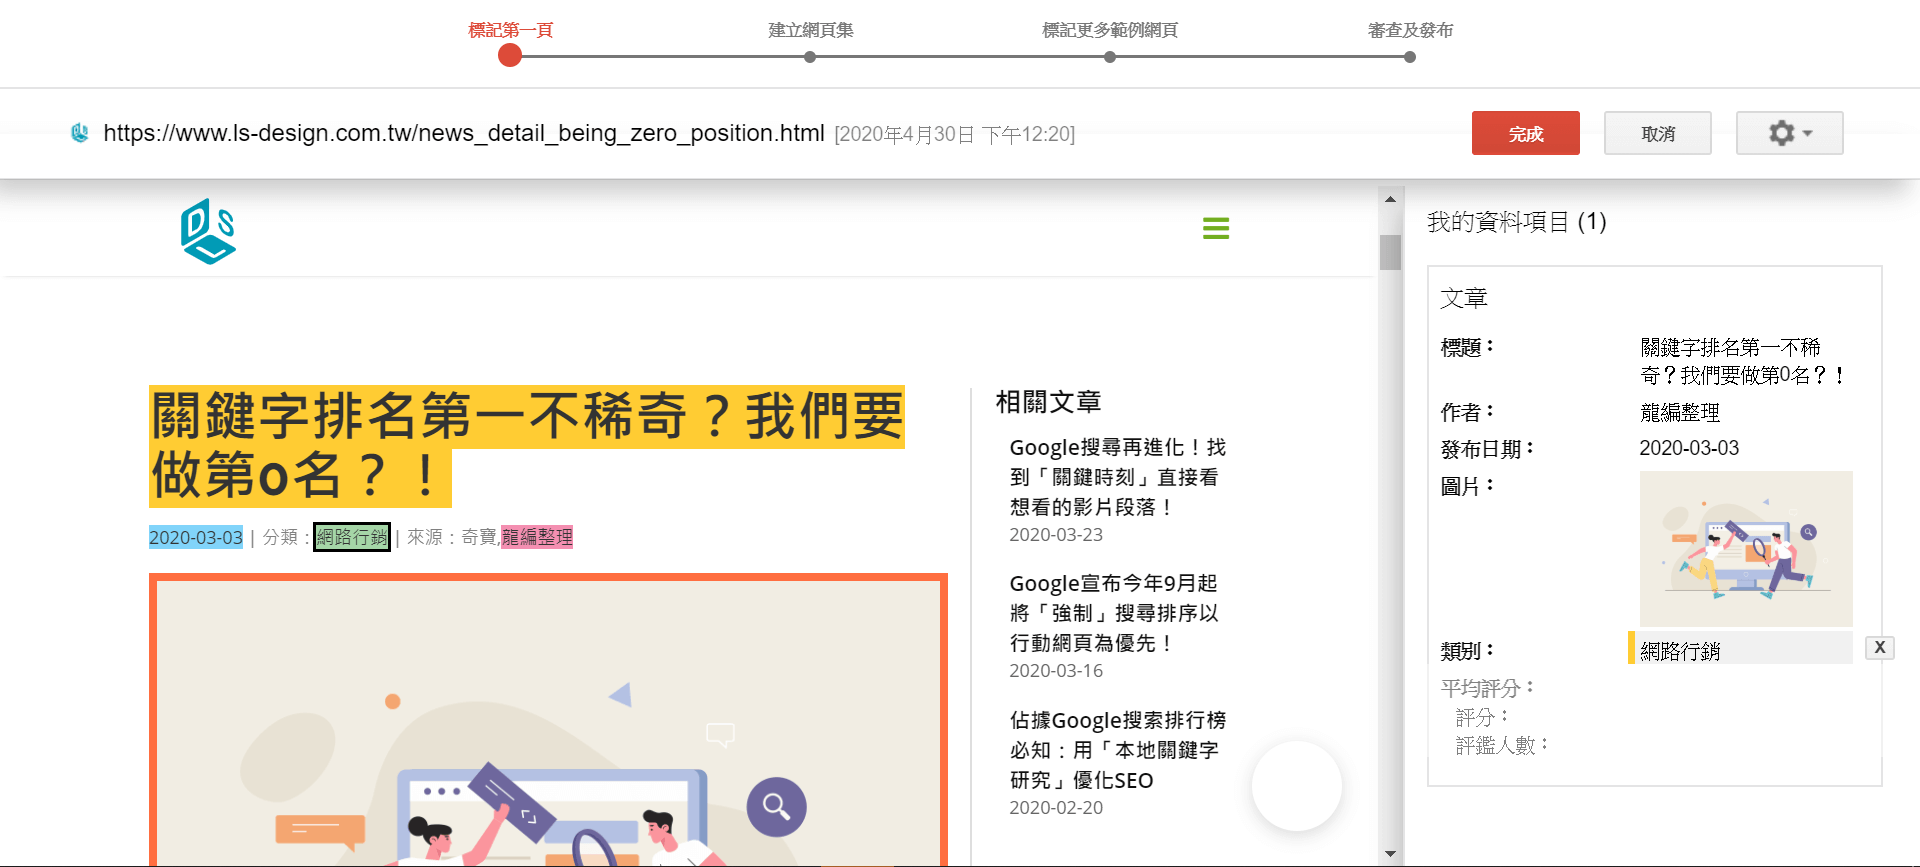This screenshot has width=1920, height=867.
Task: Click the LS design logo
Action: click(x=208, y=231)
